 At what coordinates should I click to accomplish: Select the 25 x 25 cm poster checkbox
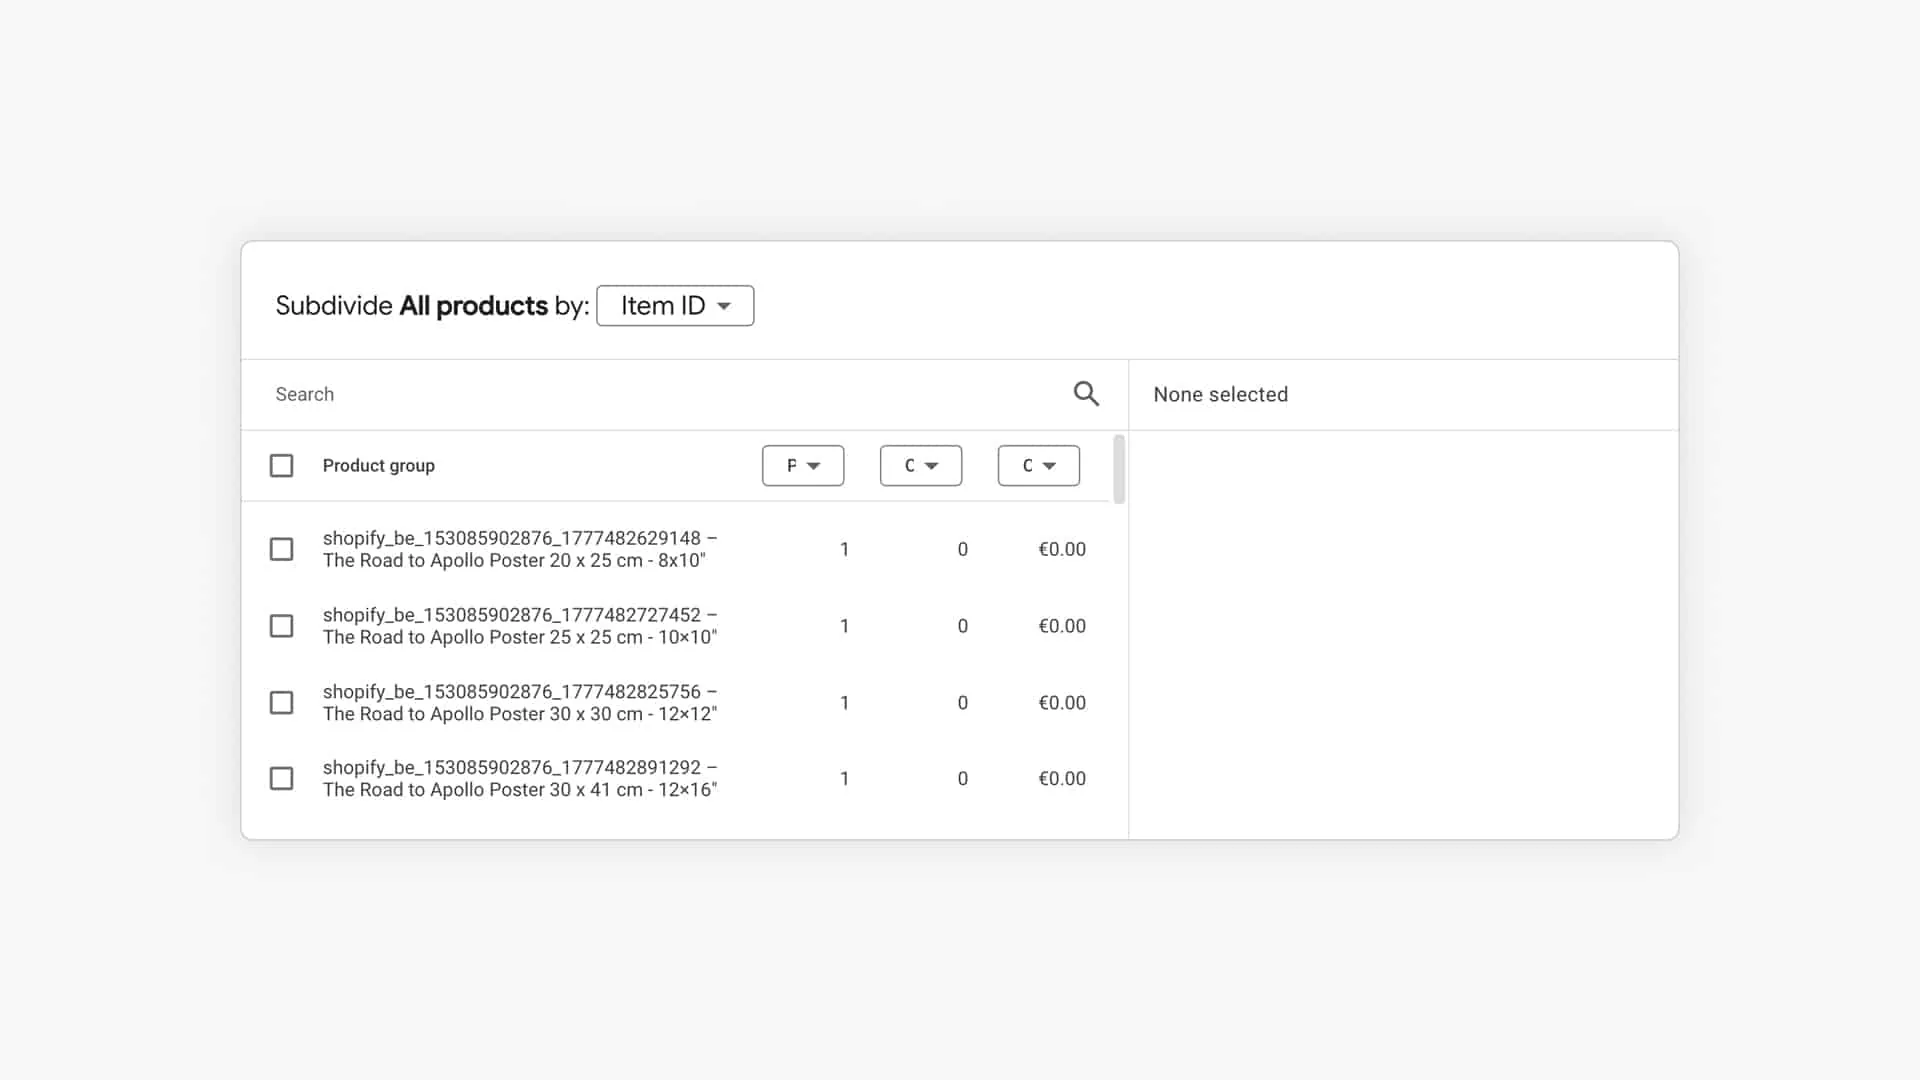click(x=282, y=626)
